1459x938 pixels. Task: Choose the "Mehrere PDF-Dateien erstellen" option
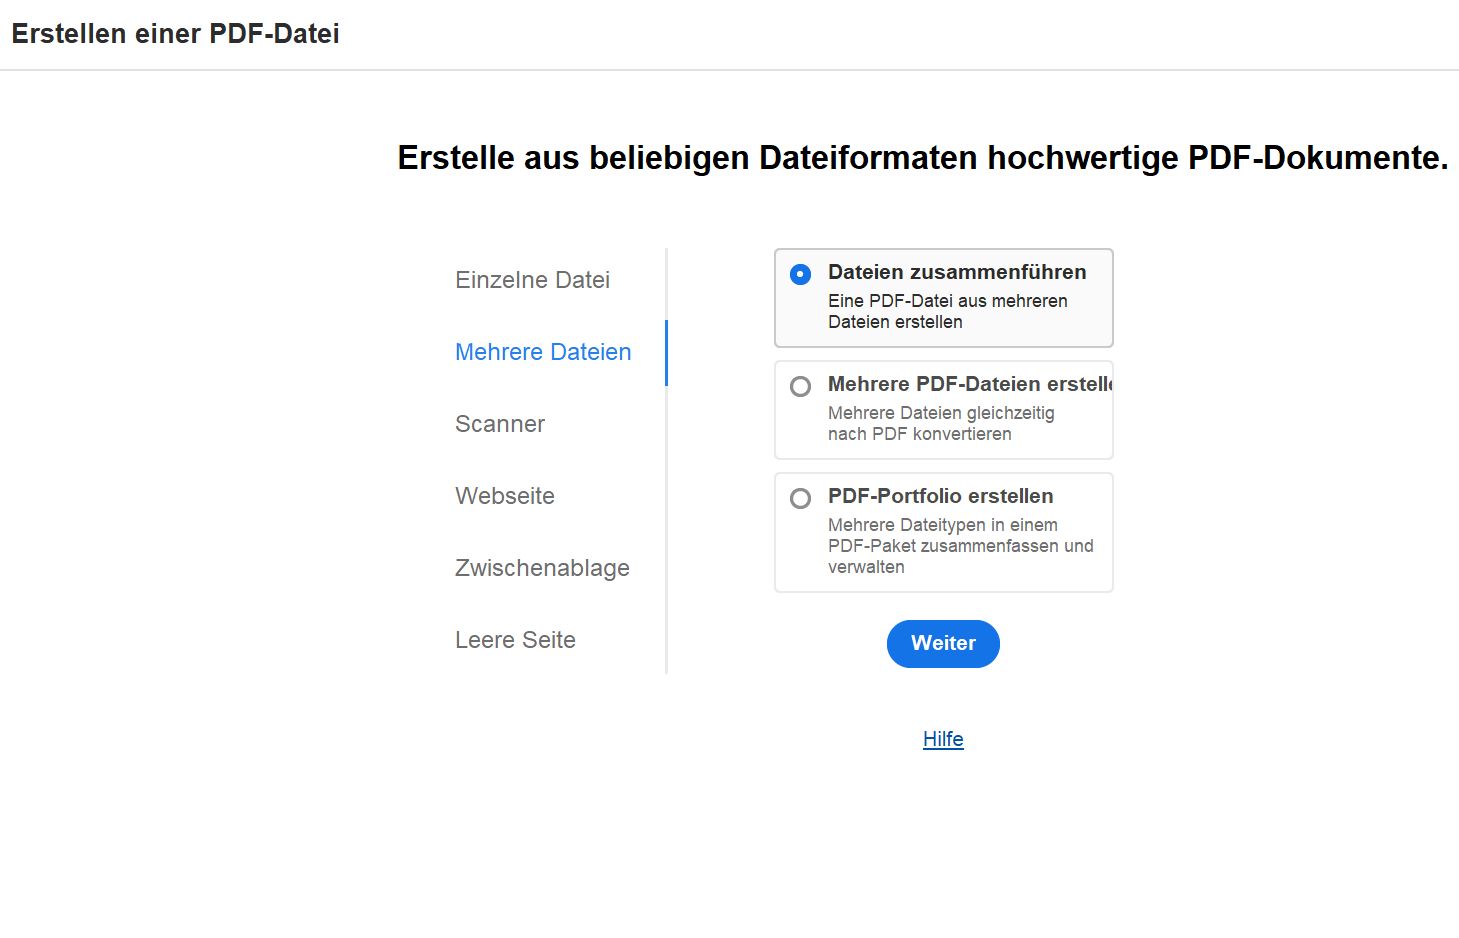coord(800,386)
